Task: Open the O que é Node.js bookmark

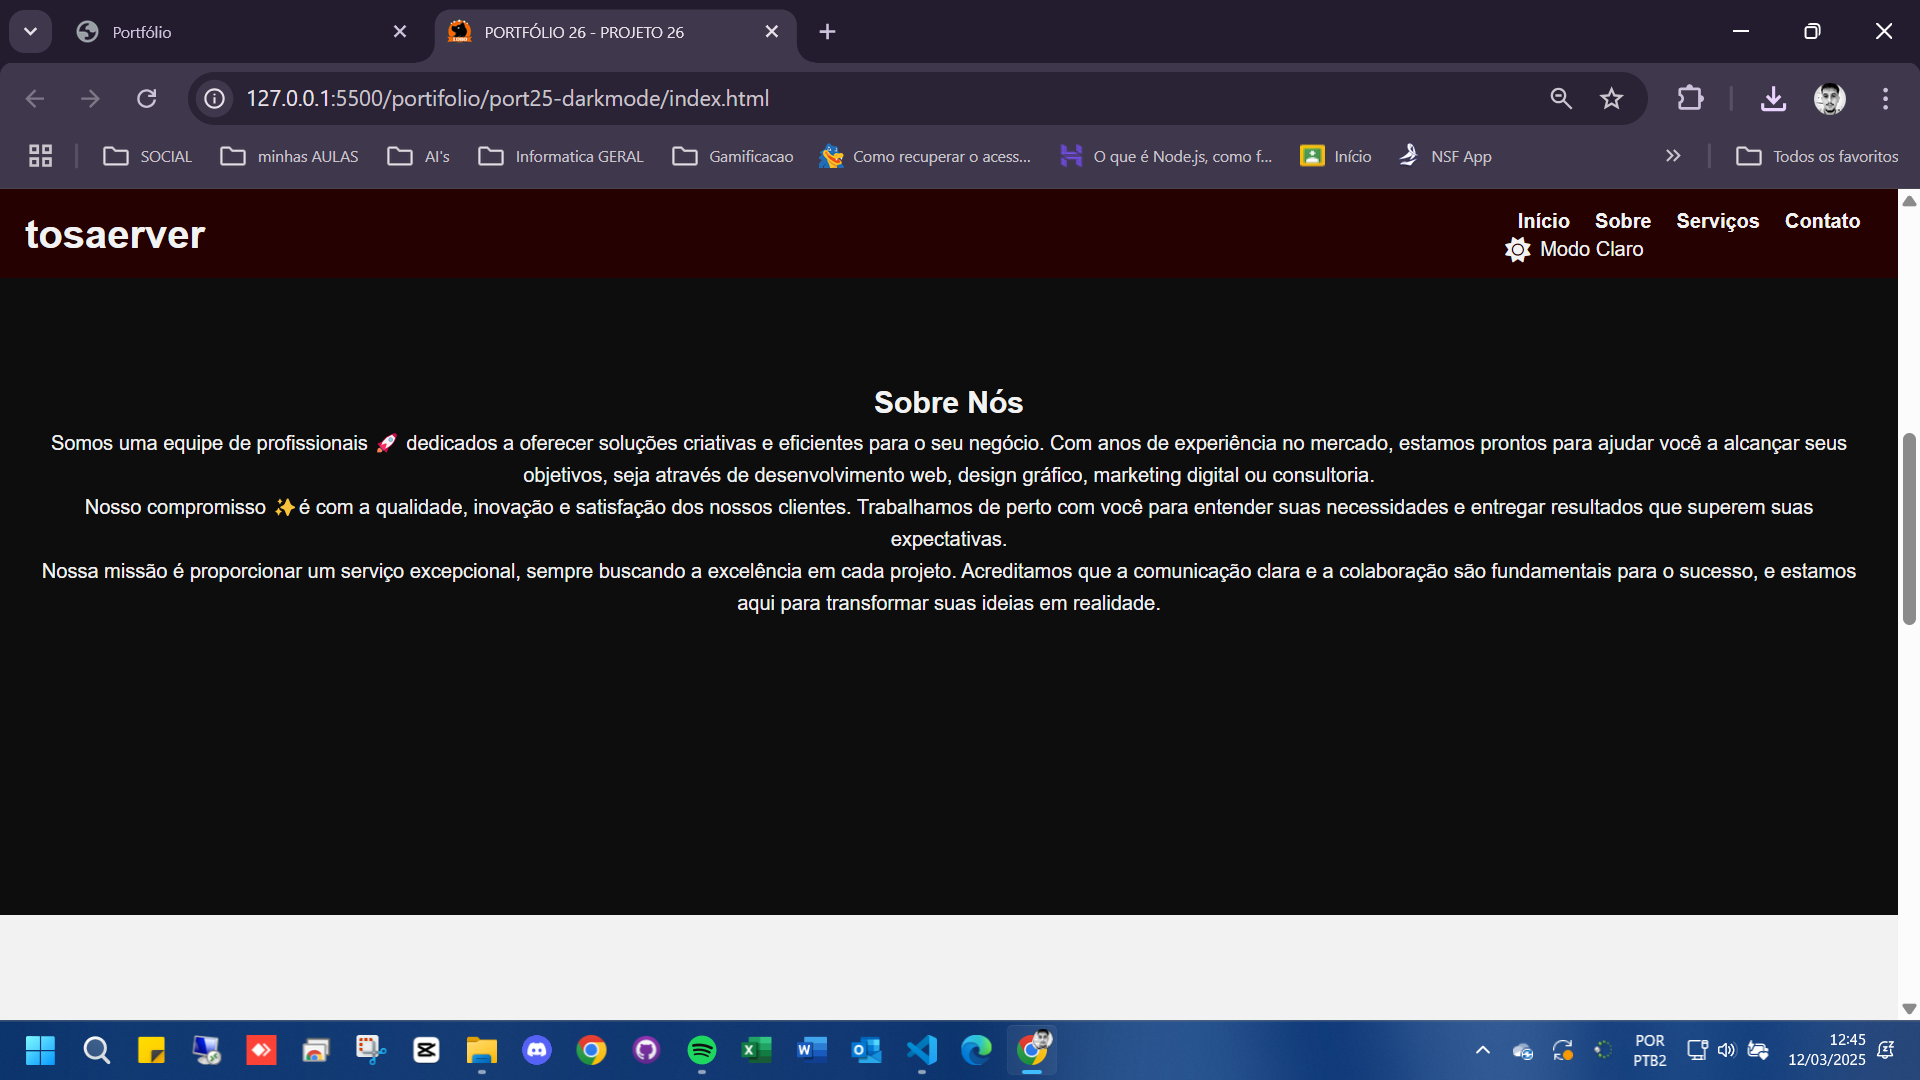Action: click(x=1166, y=156)
